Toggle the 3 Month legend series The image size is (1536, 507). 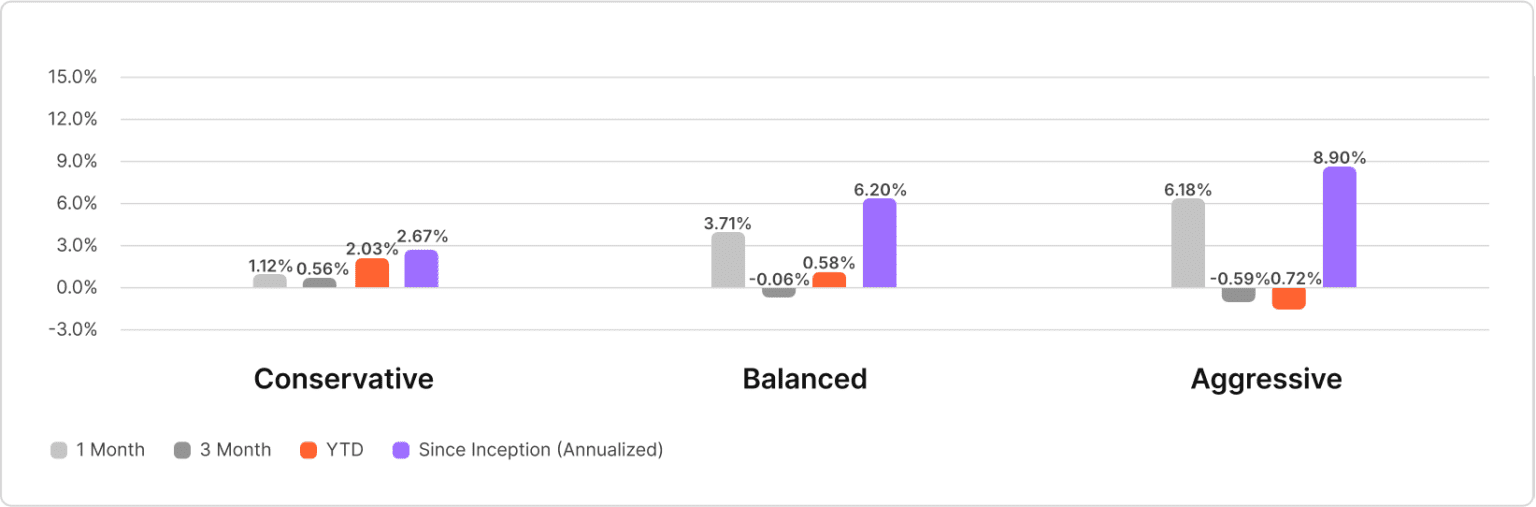pyautogui.click(x=235, y=450)
